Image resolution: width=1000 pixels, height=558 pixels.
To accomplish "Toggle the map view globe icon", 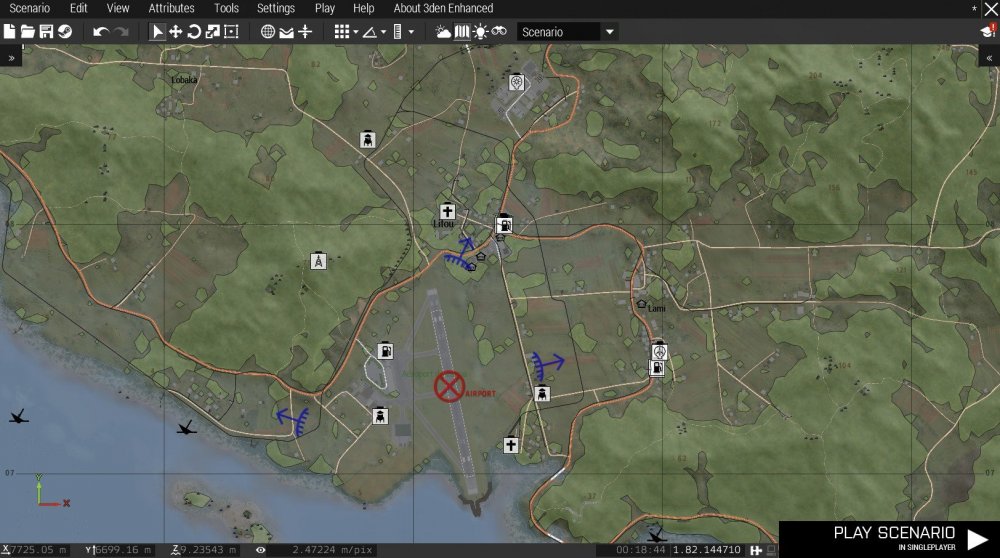I will (x=268, y=32).
